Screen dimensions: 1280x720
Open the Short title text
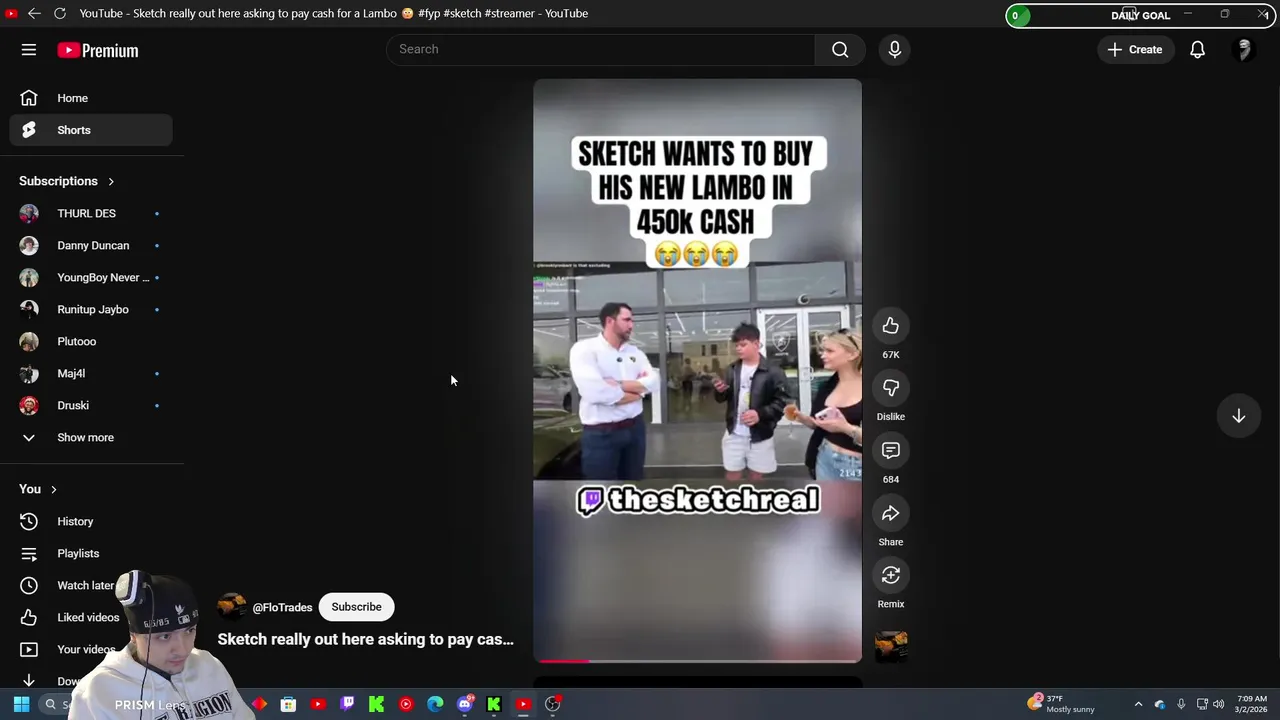click(x=365, y=639)
